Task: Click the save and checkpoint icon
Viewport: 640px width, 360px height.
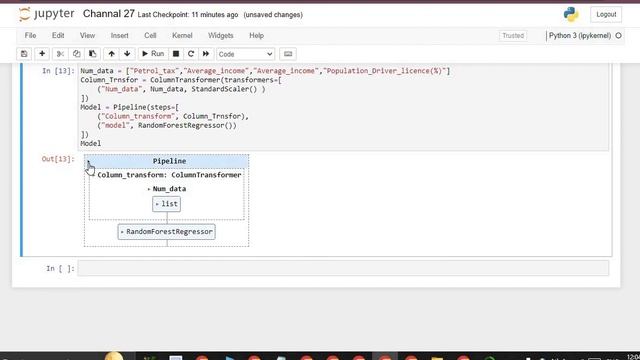Action: pos(24,54)
